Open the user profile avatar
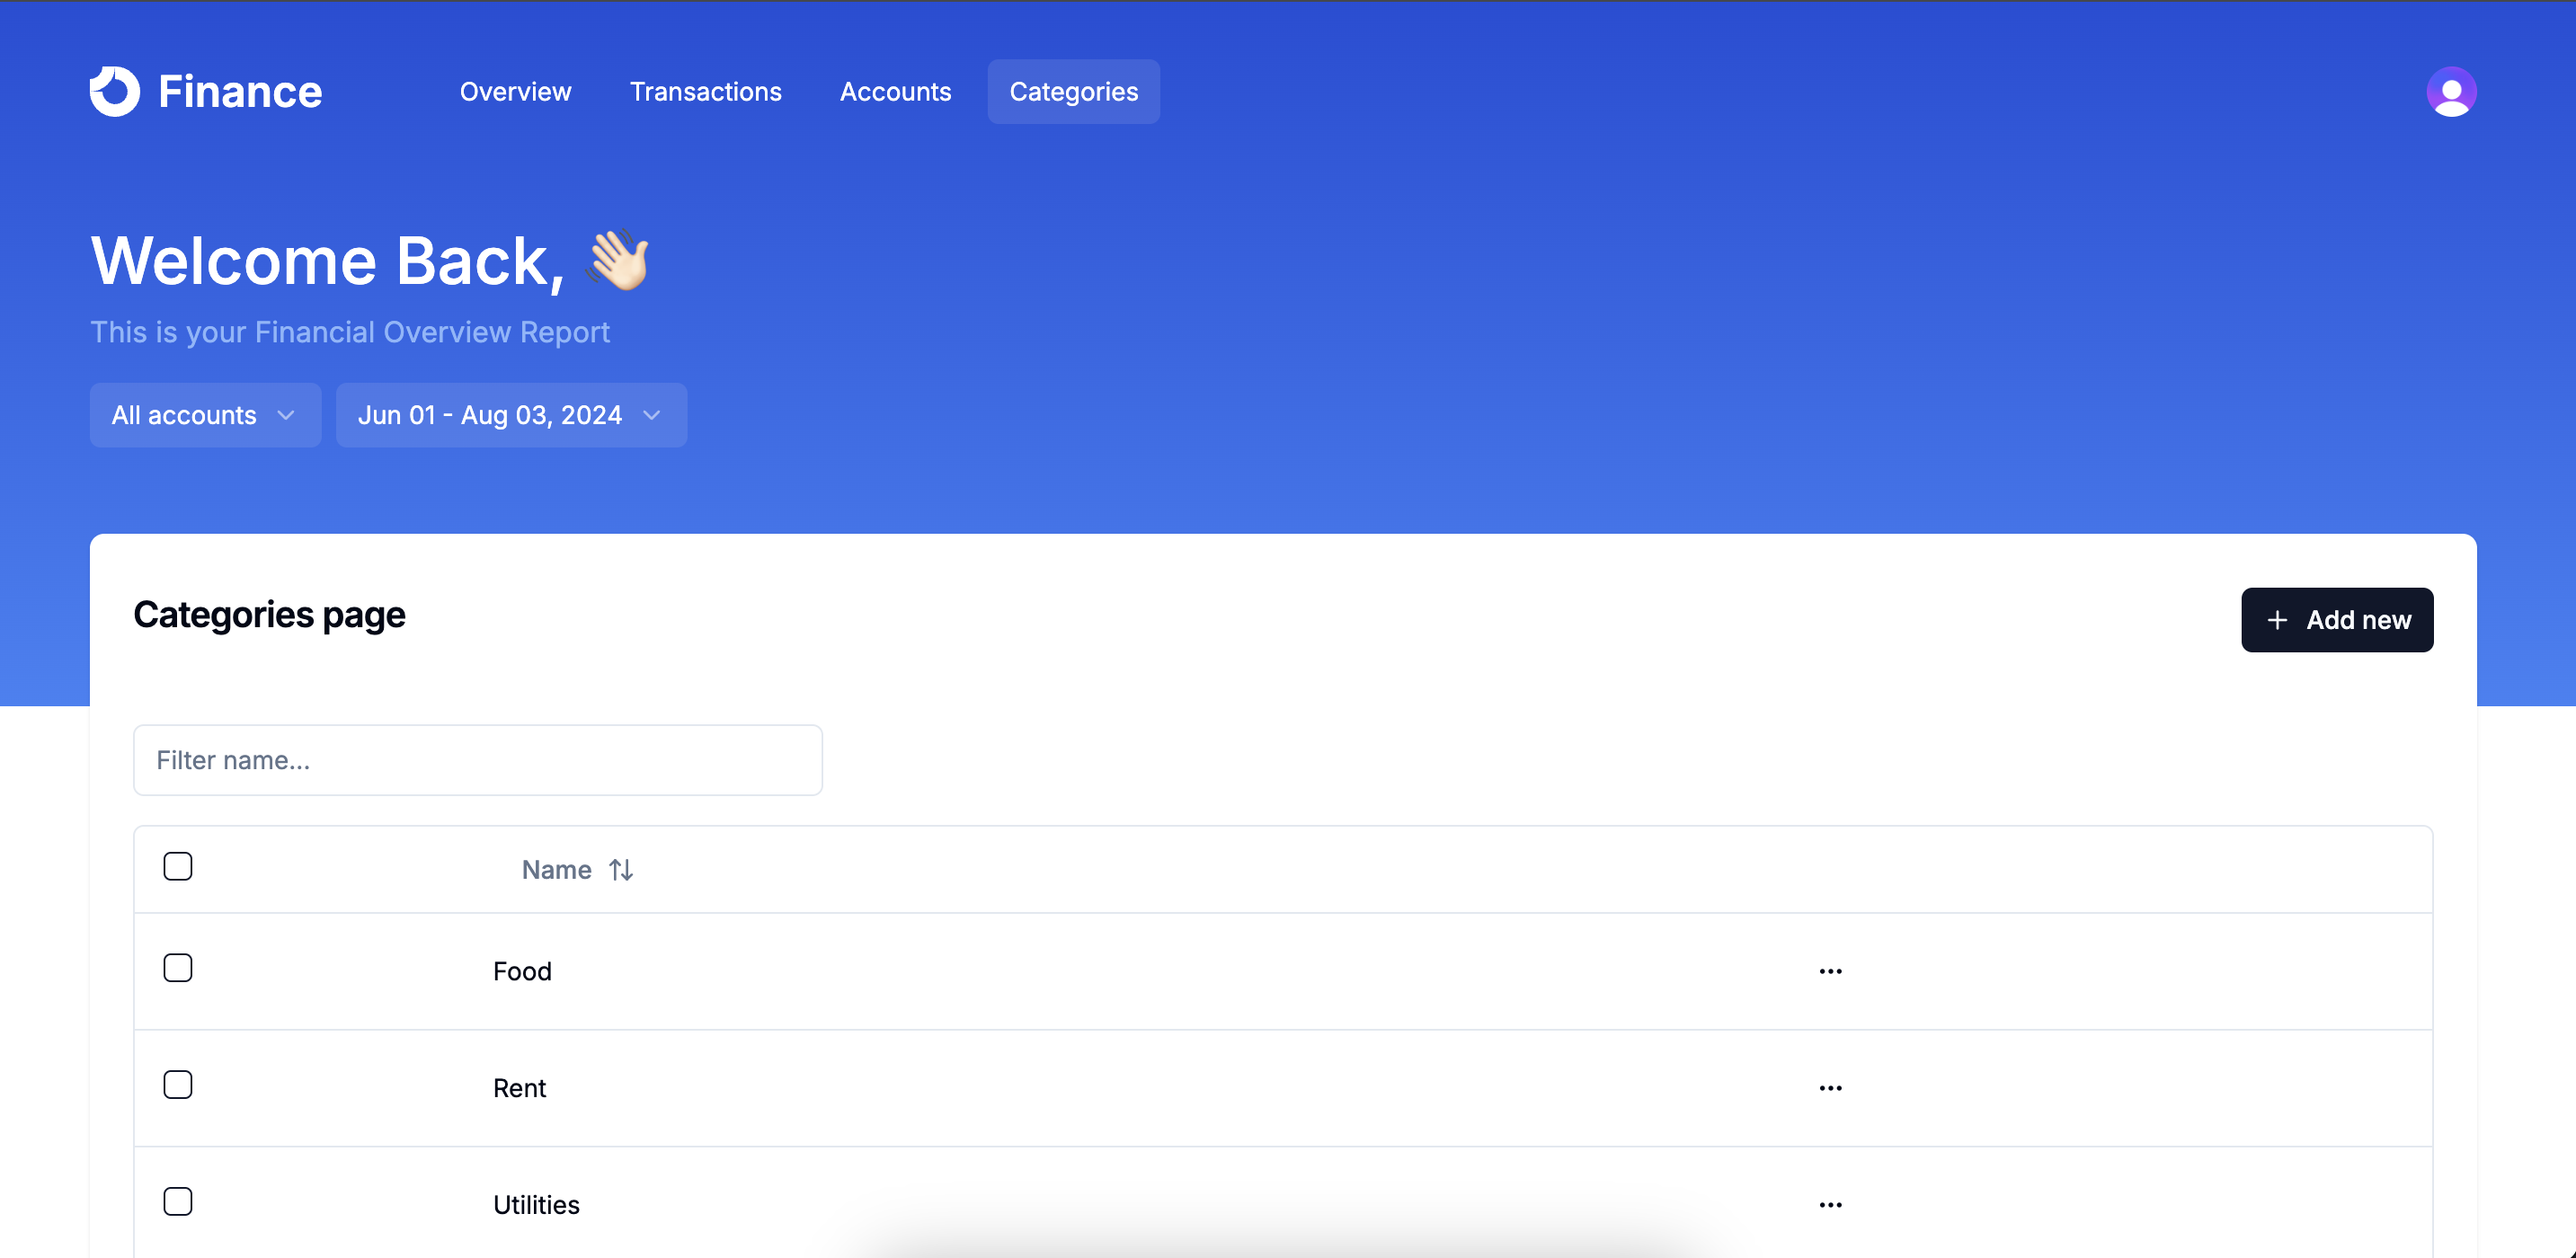 [x=2451, y=91]
